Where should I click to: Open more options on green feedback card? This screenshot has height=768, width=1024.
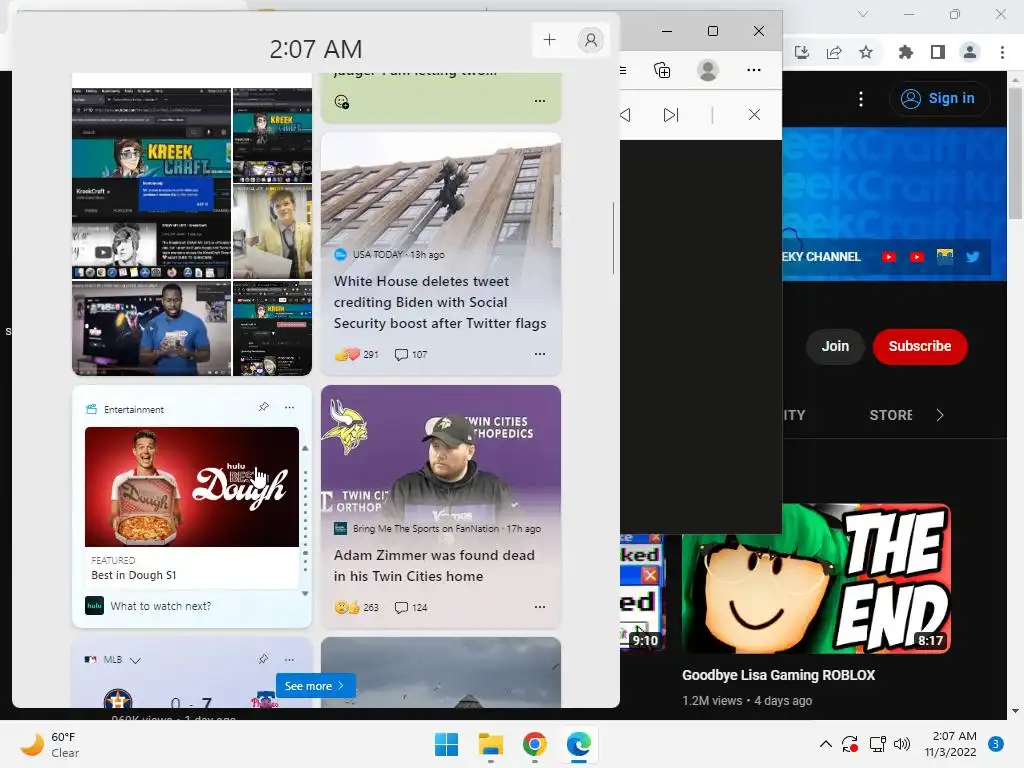tap(540, 101)
